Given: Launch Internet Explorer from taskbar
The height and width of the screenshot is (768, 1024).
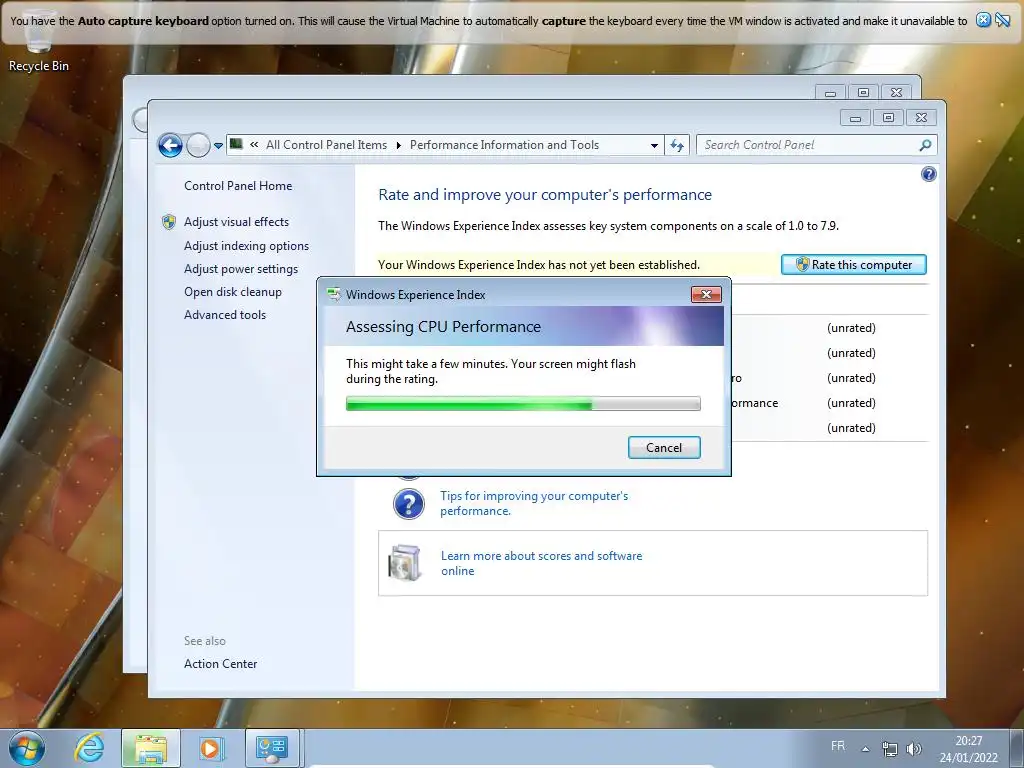Looking at the screenshot, I should click(89, 748).
